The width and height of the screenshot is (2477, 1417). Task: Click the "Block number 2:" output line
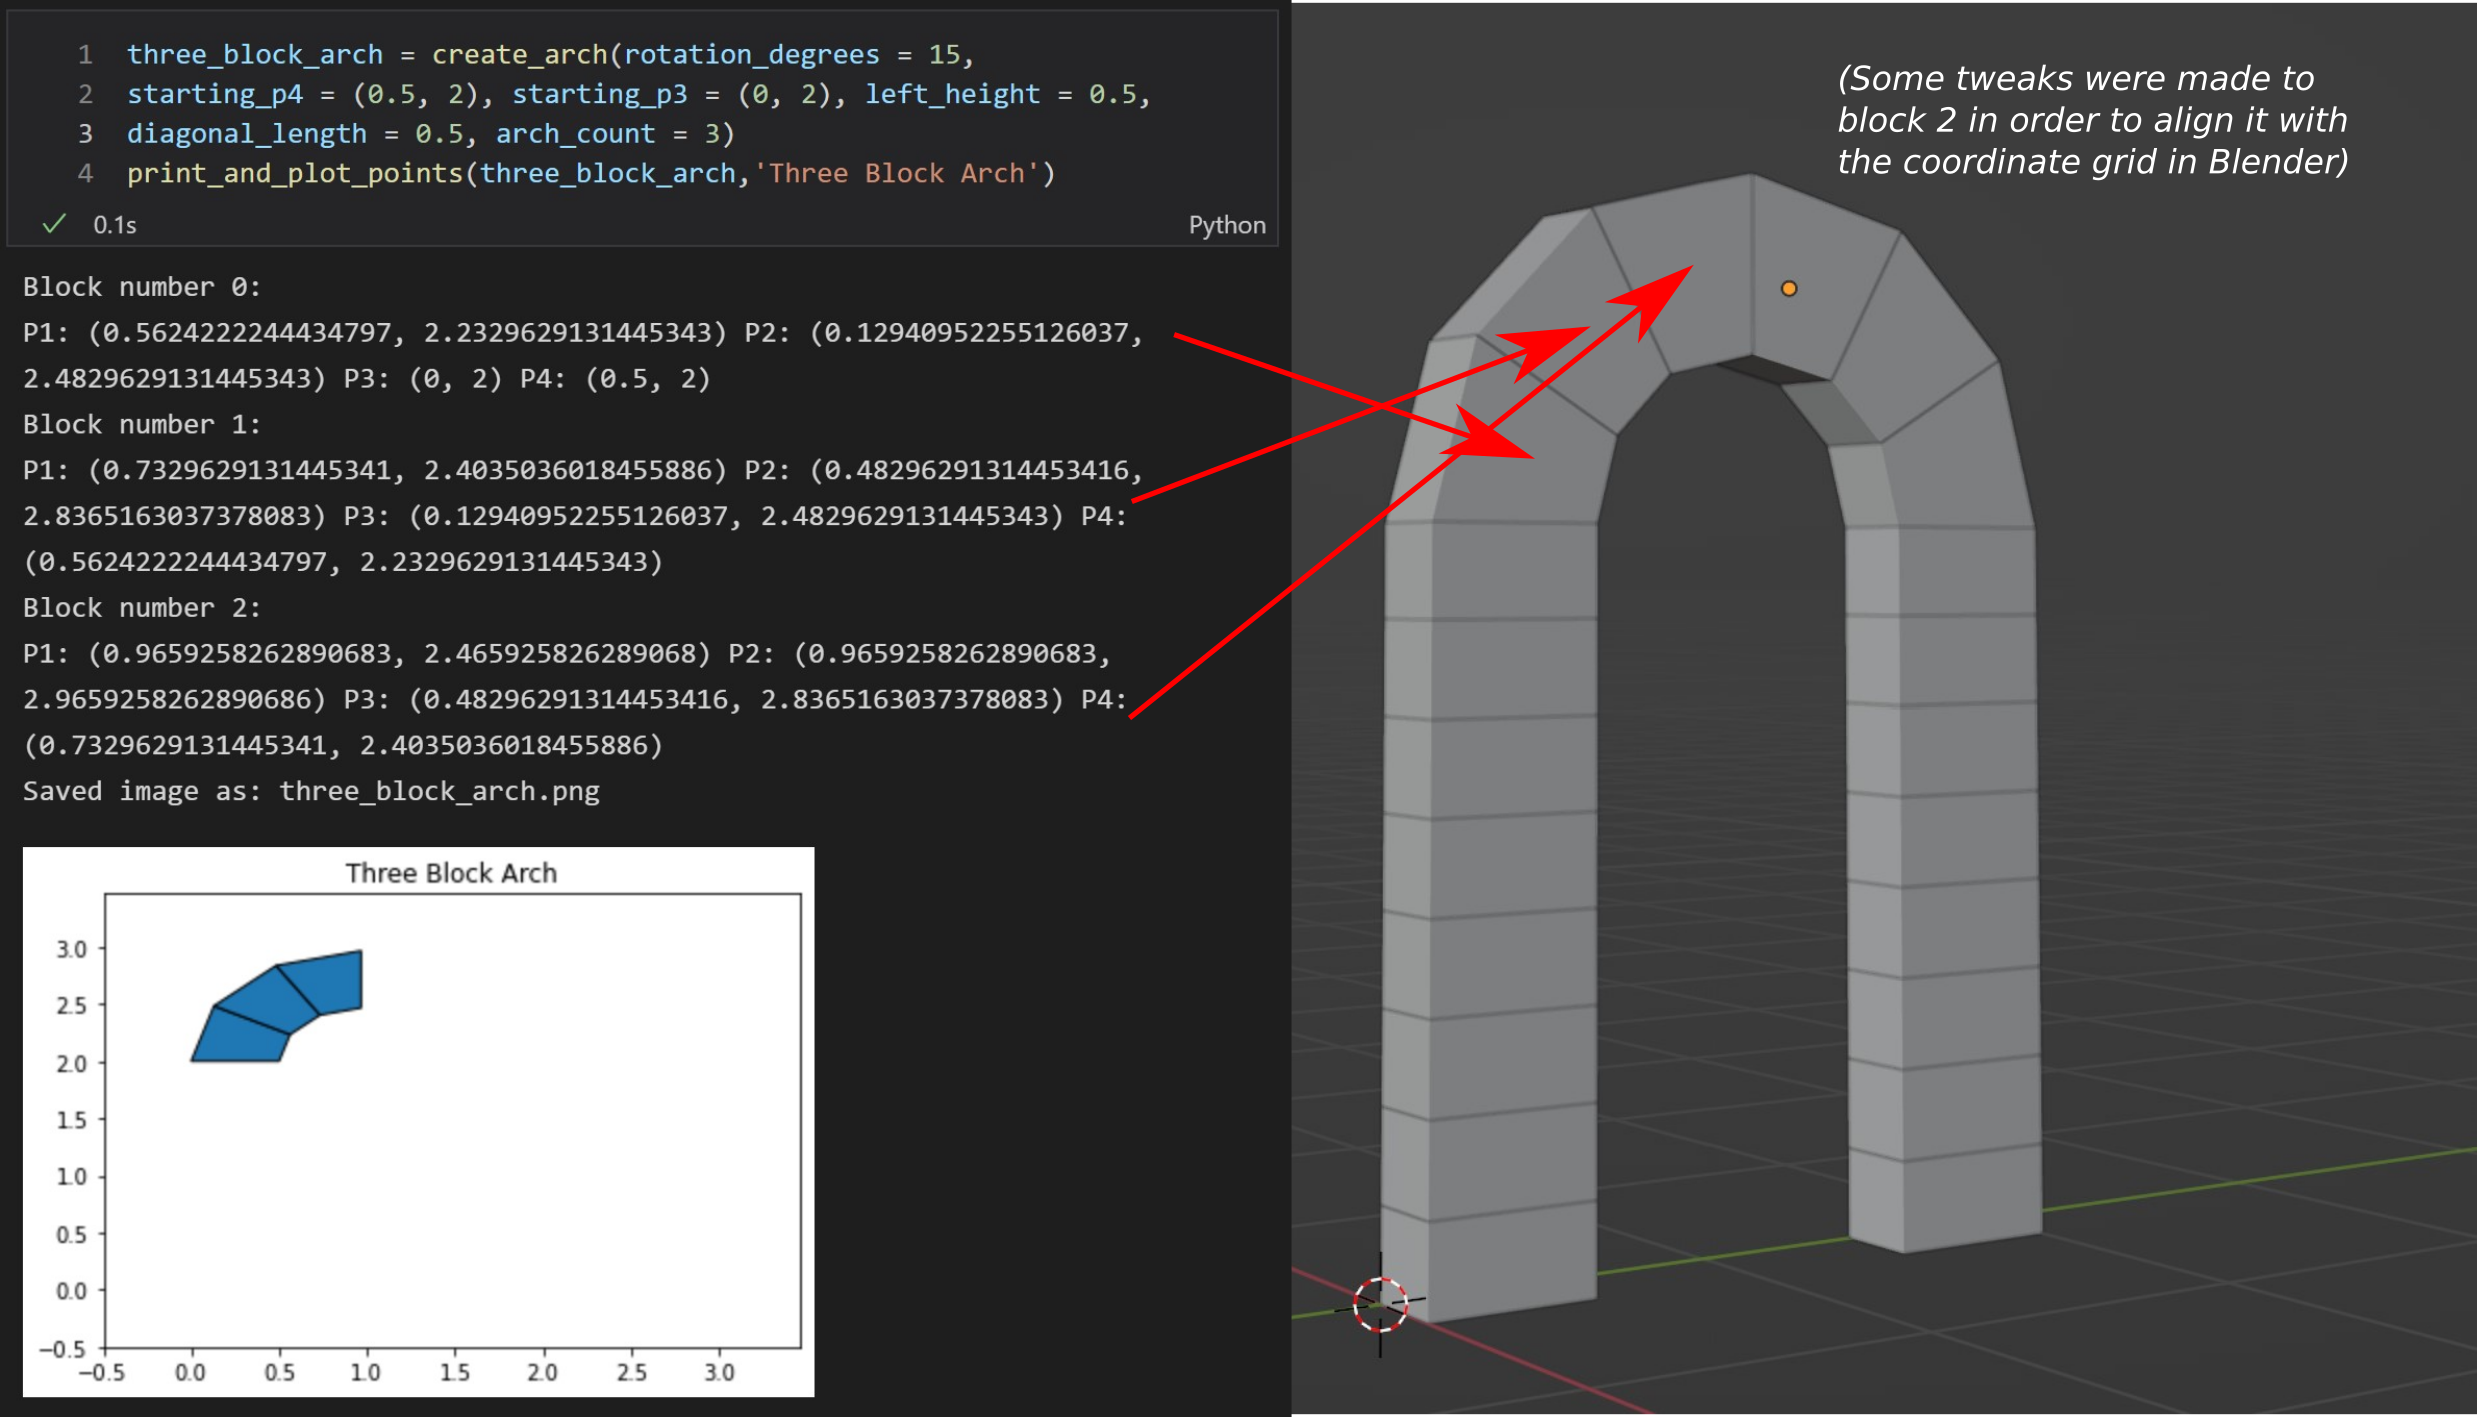click(142, 608)
